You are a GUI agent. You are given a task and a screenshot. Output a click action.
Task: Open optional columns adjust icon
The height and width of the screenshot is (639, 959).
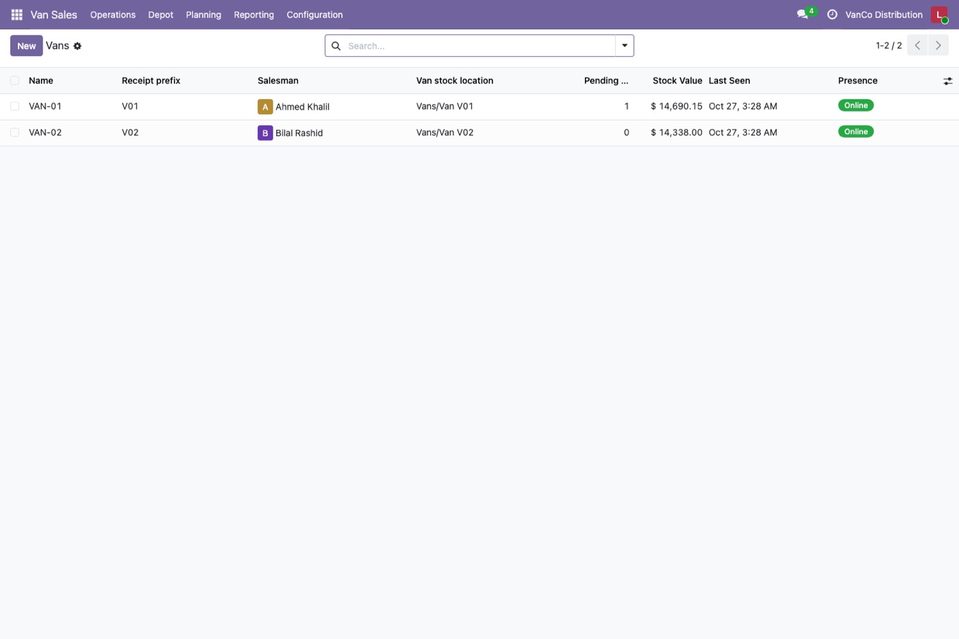[947, 81]
